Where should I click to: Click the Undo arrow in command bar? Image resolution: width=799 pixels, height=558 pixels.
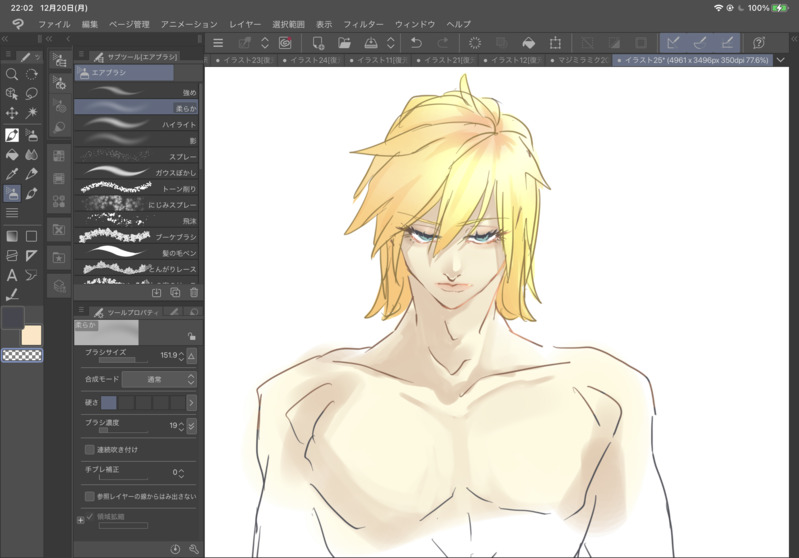[416, 43]
